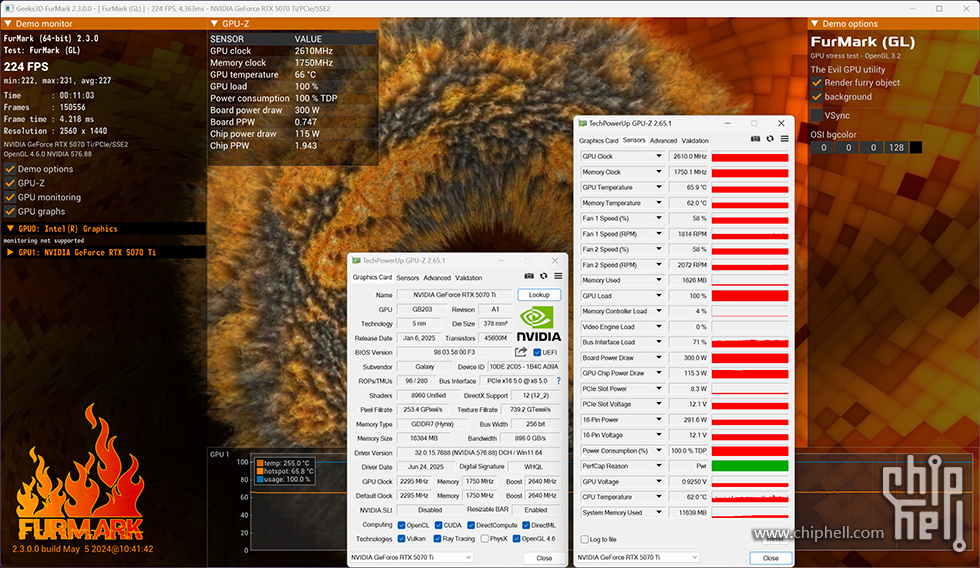
Task: Expand the GPU1 NVIDIA GeForce RTX 5070 Ti section
Action: 10,253
